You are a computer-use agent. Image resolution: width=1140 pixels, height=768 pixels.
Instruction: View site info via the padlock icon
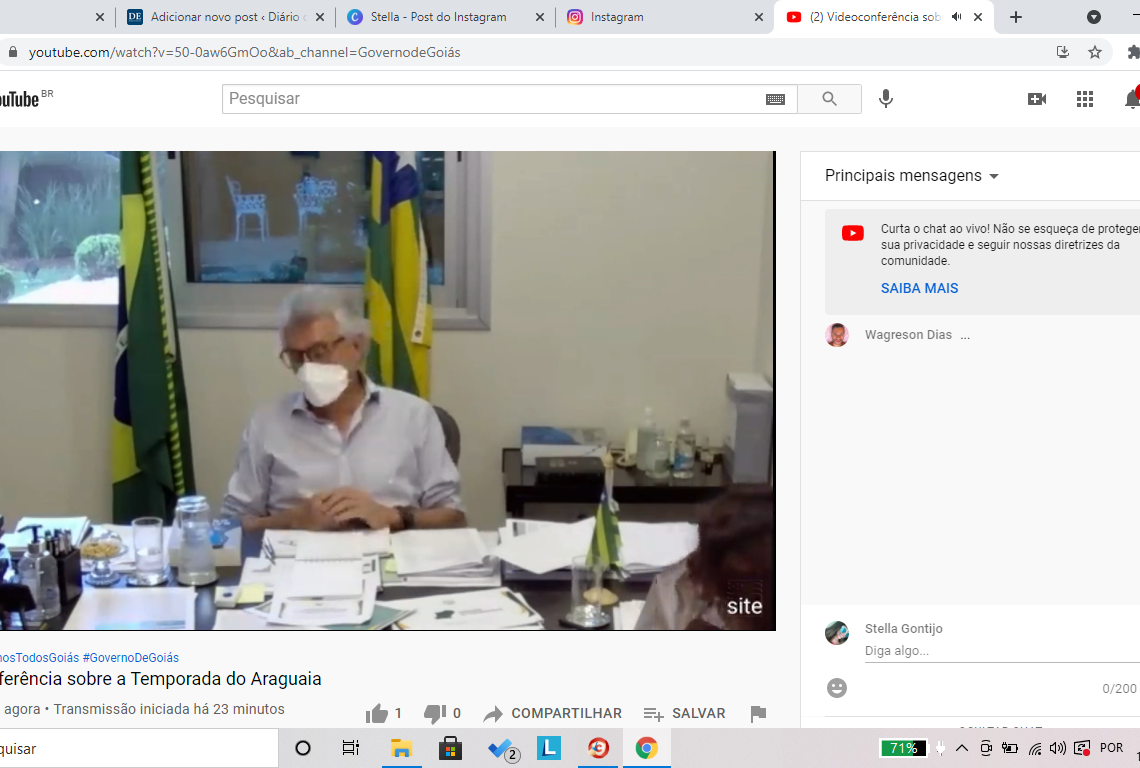(x=12, y=52)
